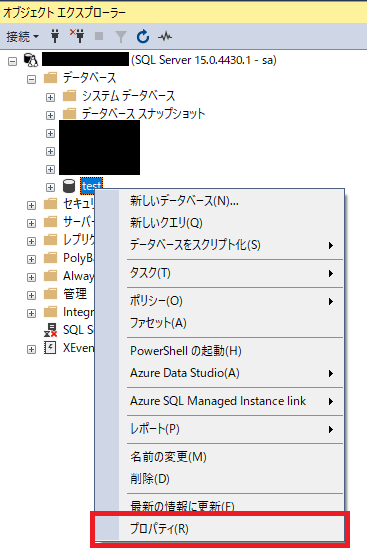The width and height of the screenshot is (367, 555).
Task: Open Azure SQL Managed Instance link submenu
Action: click(x=219, y=401)
